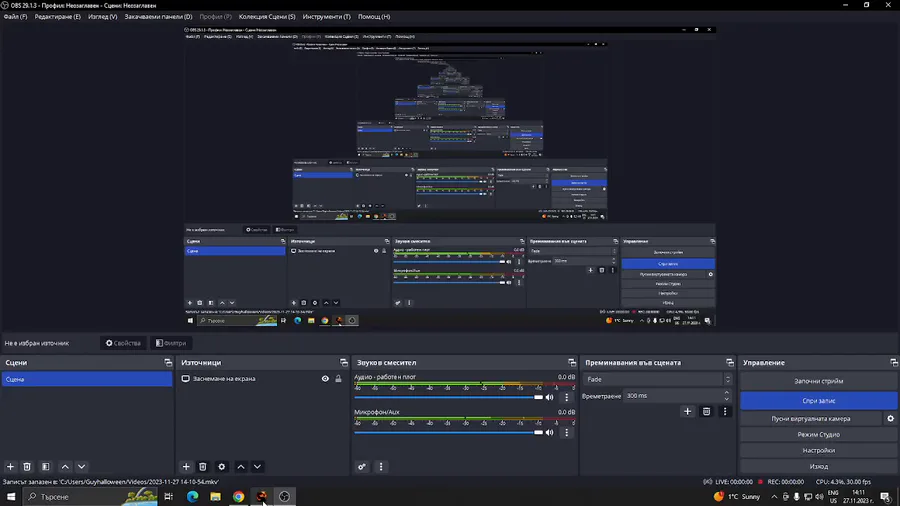Add a new scene in Сцени panel
This screenshot has height=506, width=900.
(x=10, y=466)
